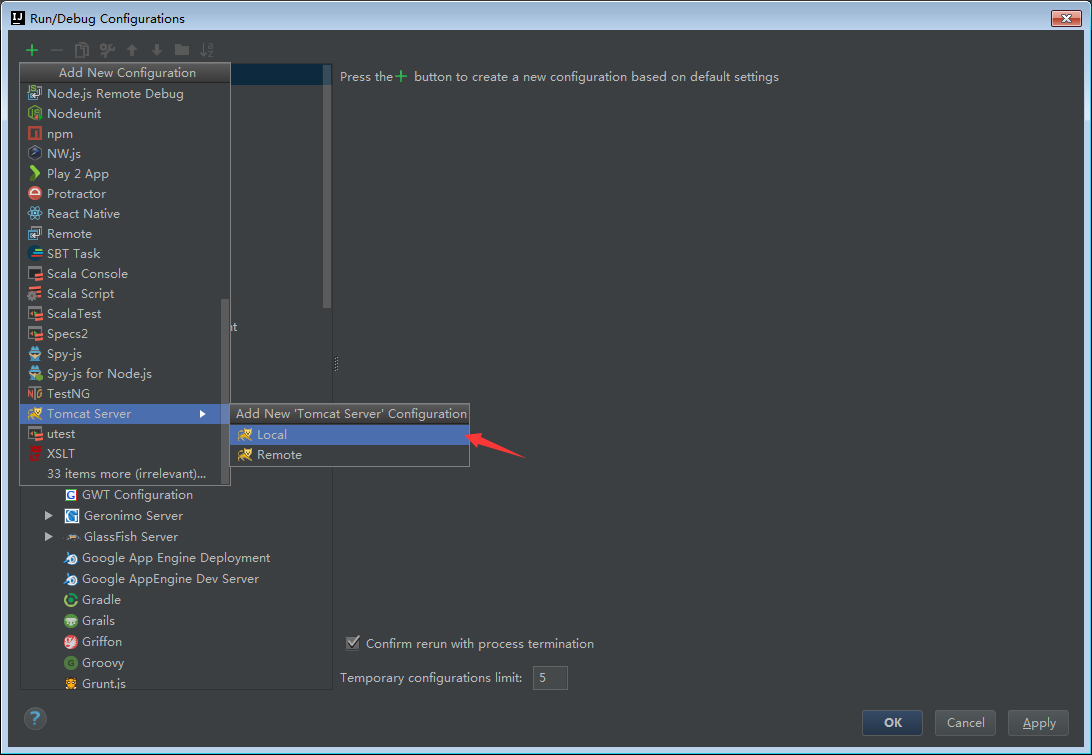This screenshot has width=1092, height=755.
Task: Click the Add New Configuration popup scrollbar
Action: 225,391
